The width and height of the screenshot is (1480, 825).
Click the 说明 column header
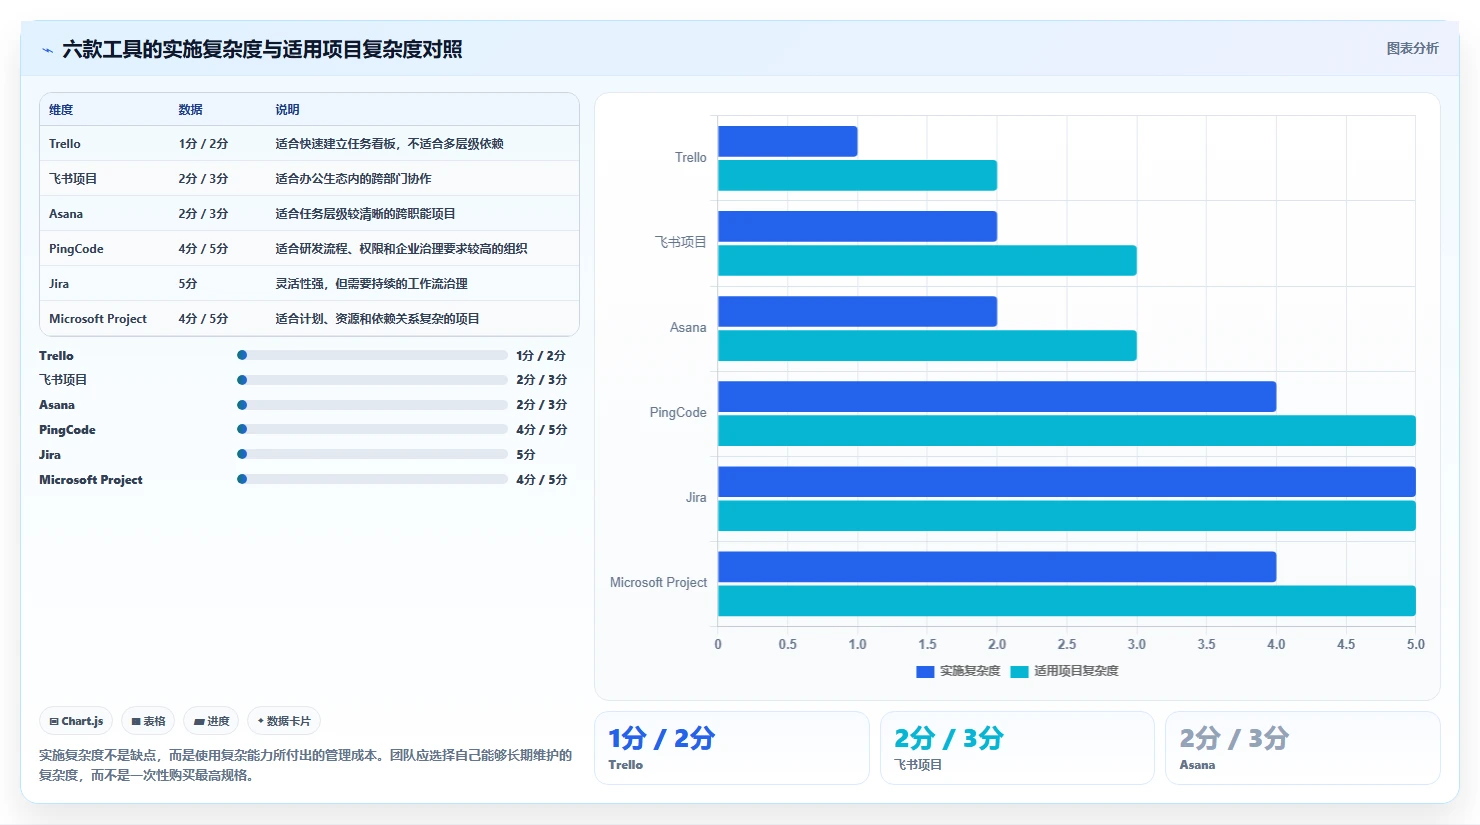click(x=287, y=110)
